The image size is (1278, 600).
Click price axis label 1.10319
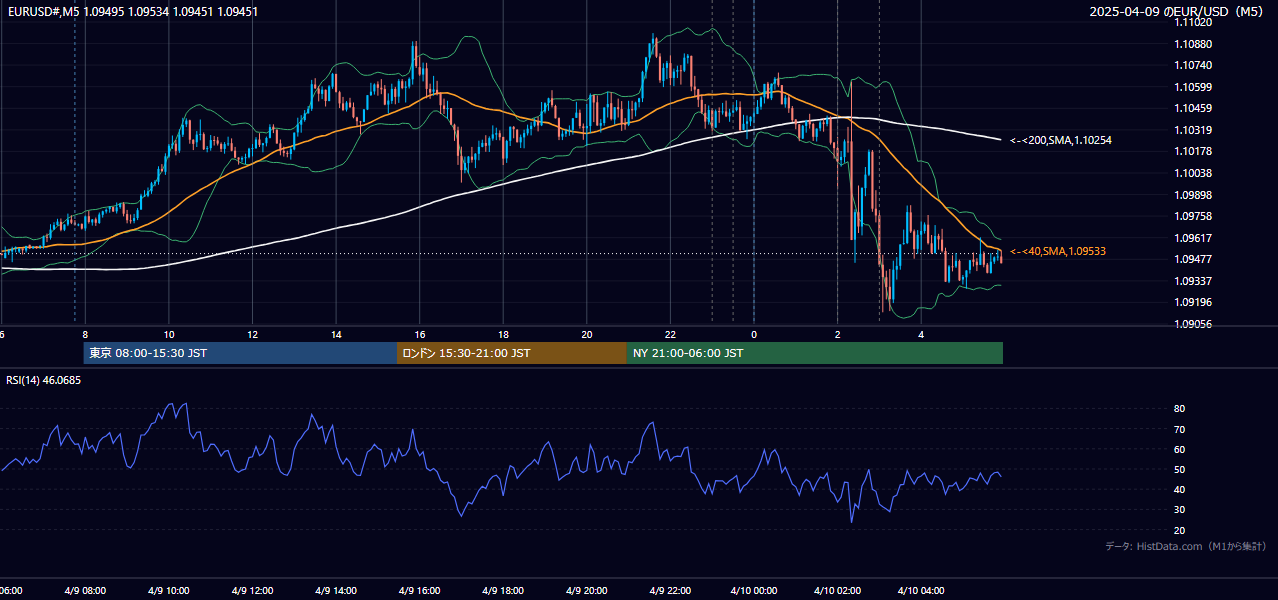coord(1194,130)
